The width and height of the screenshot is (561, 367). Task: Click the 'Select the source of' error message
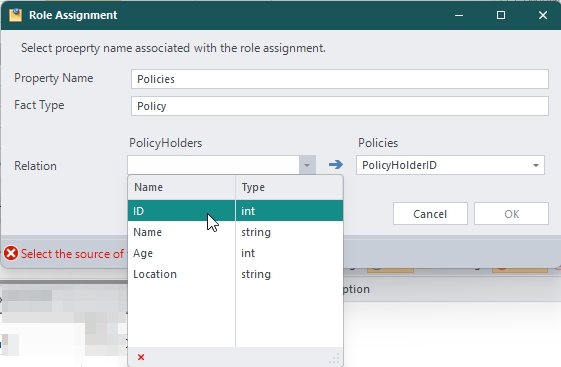(72, 254)
